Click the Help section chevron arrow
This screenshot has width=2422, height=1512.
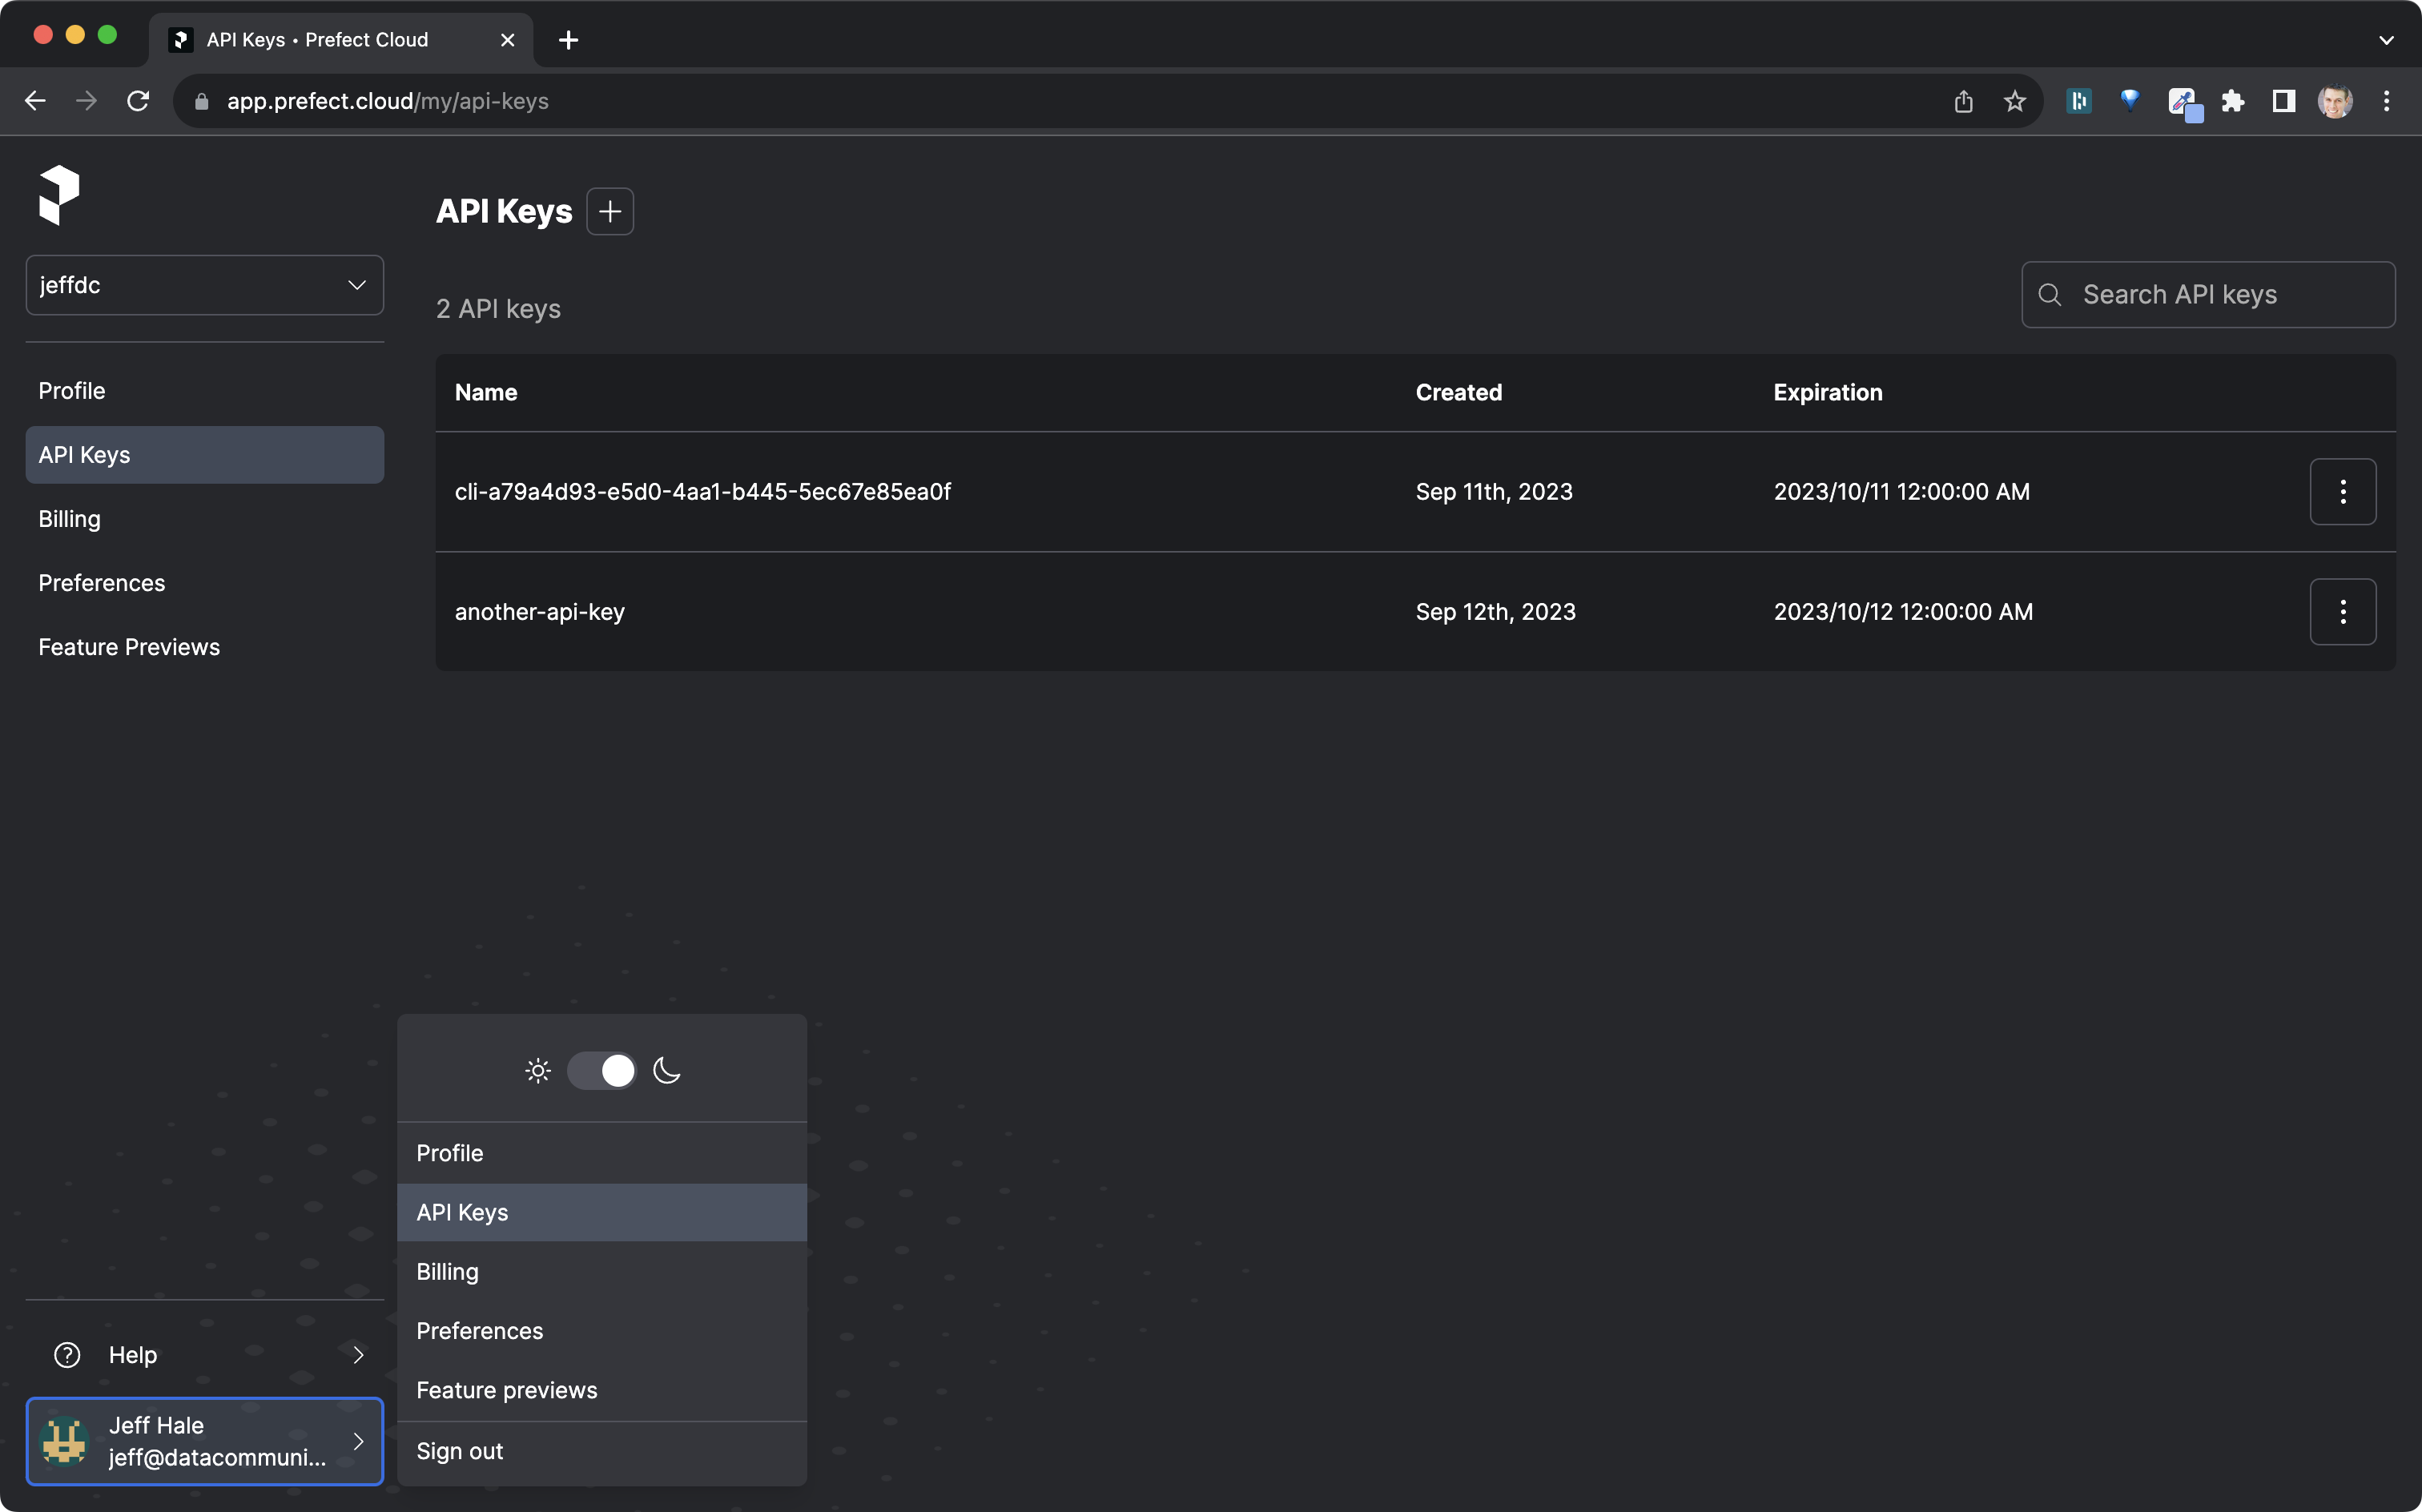[x=357, y=1355]
